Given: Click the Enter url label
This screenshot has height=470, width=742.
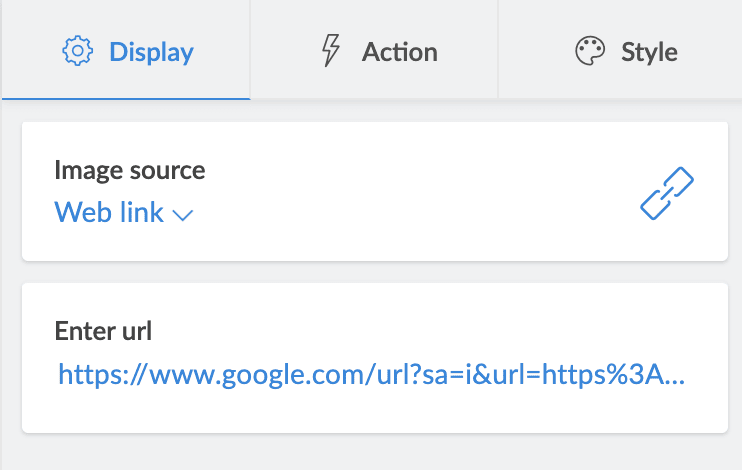Looking at the screenshot, I should click(102, 330).
